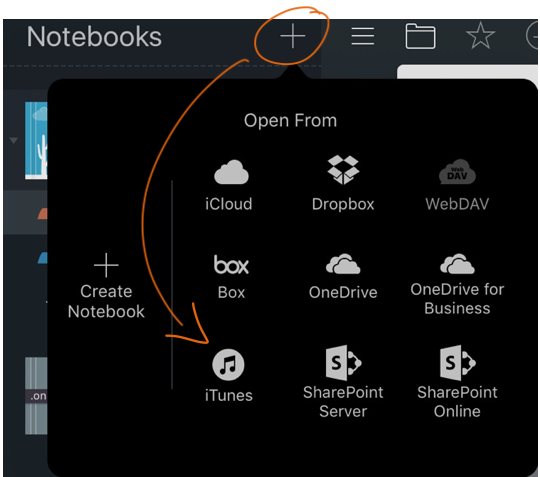
Task: Open the folder icon in top toolbar
Action: click(x=420, y=36)
